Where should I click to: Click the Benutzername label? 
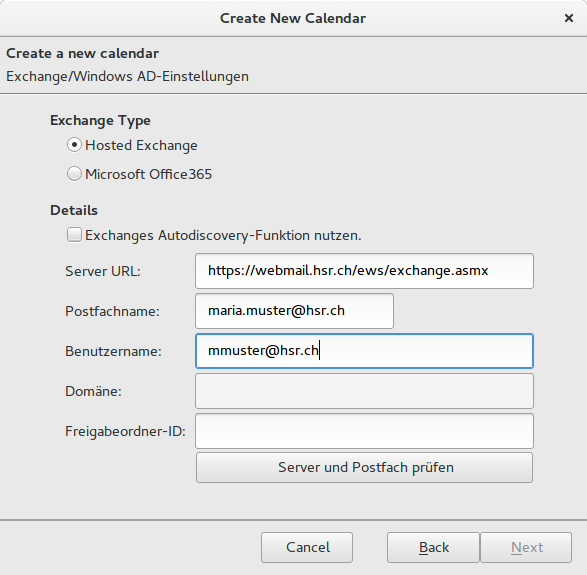point(113,351)
